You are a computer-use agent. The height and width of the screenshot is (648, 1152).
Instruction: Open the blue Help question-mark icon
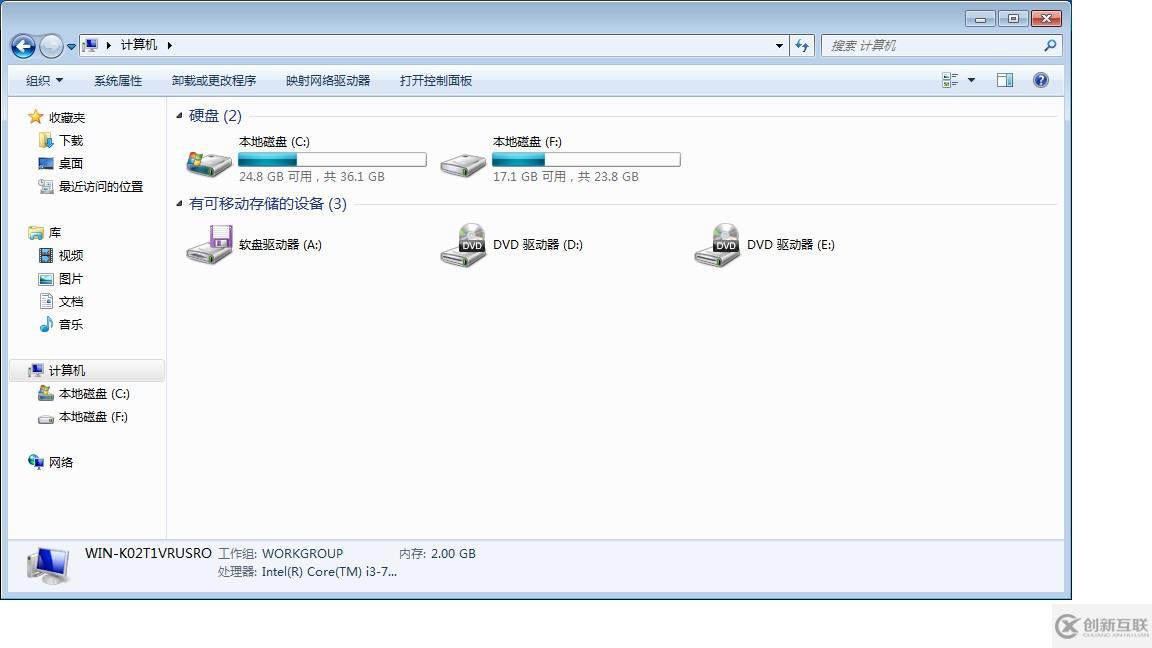(1041, 80)
